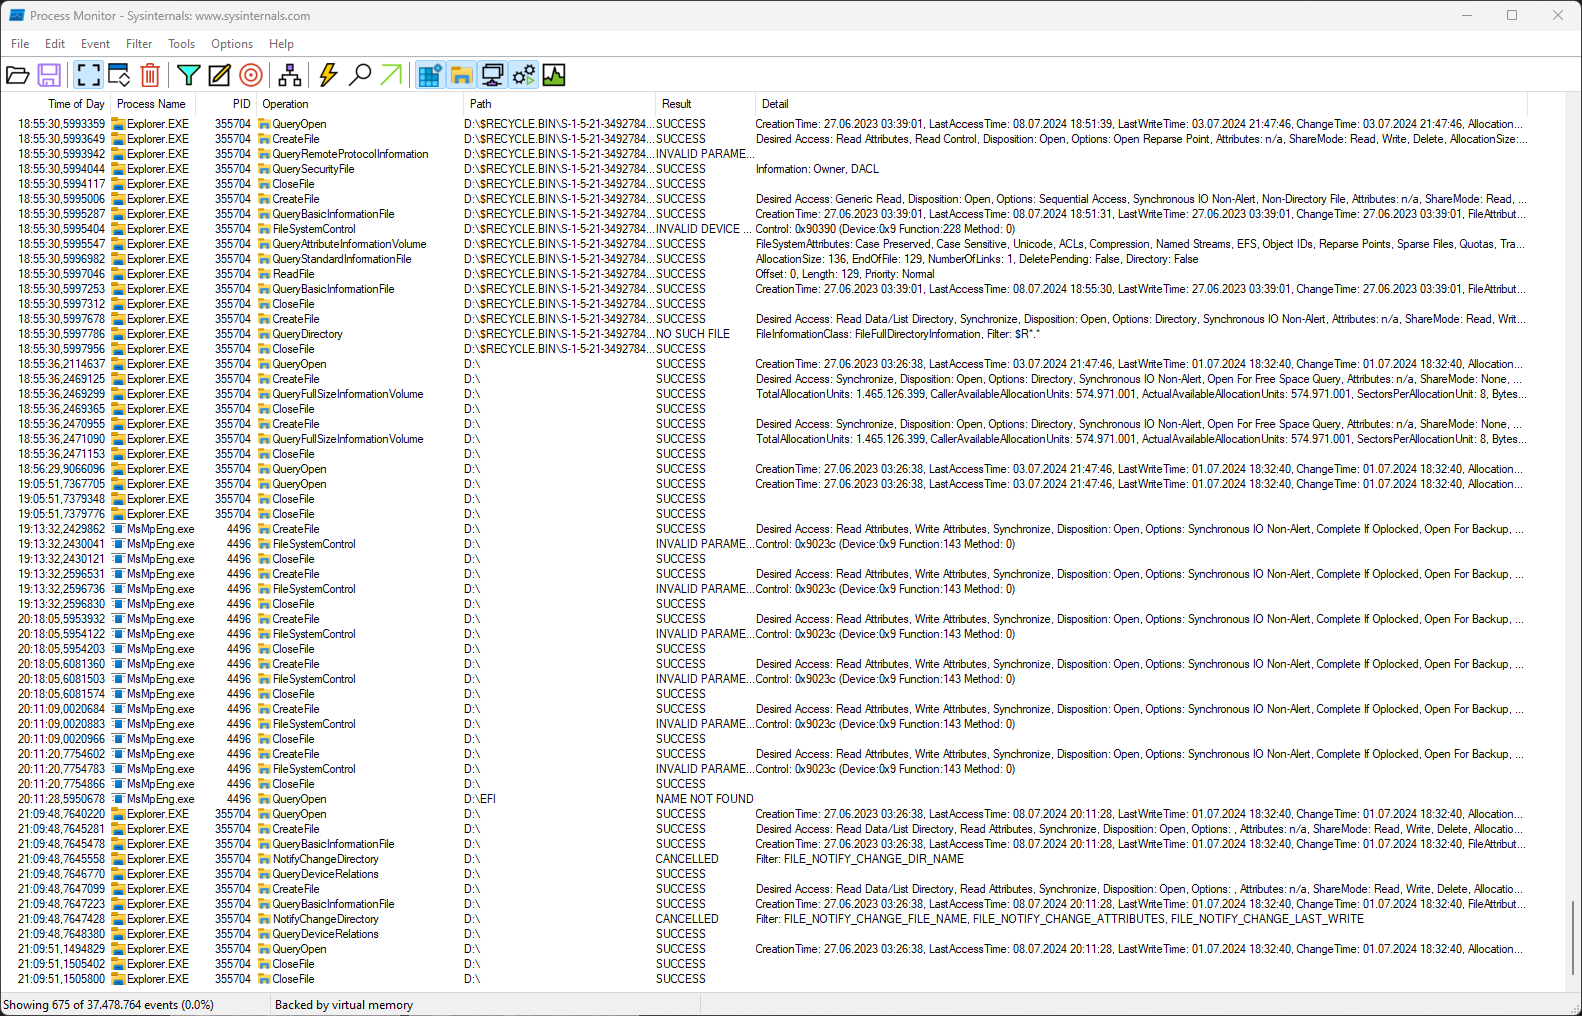Open the Options menu
The width and height of the screenshot is (1582, 1016).
pyautogui.click(x=232, y=44)
